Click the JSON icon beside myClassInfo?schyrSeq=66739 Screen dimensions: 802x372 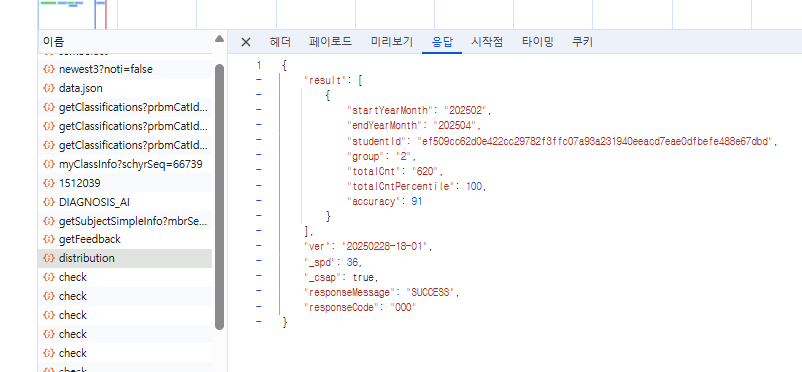coord(49,164)
